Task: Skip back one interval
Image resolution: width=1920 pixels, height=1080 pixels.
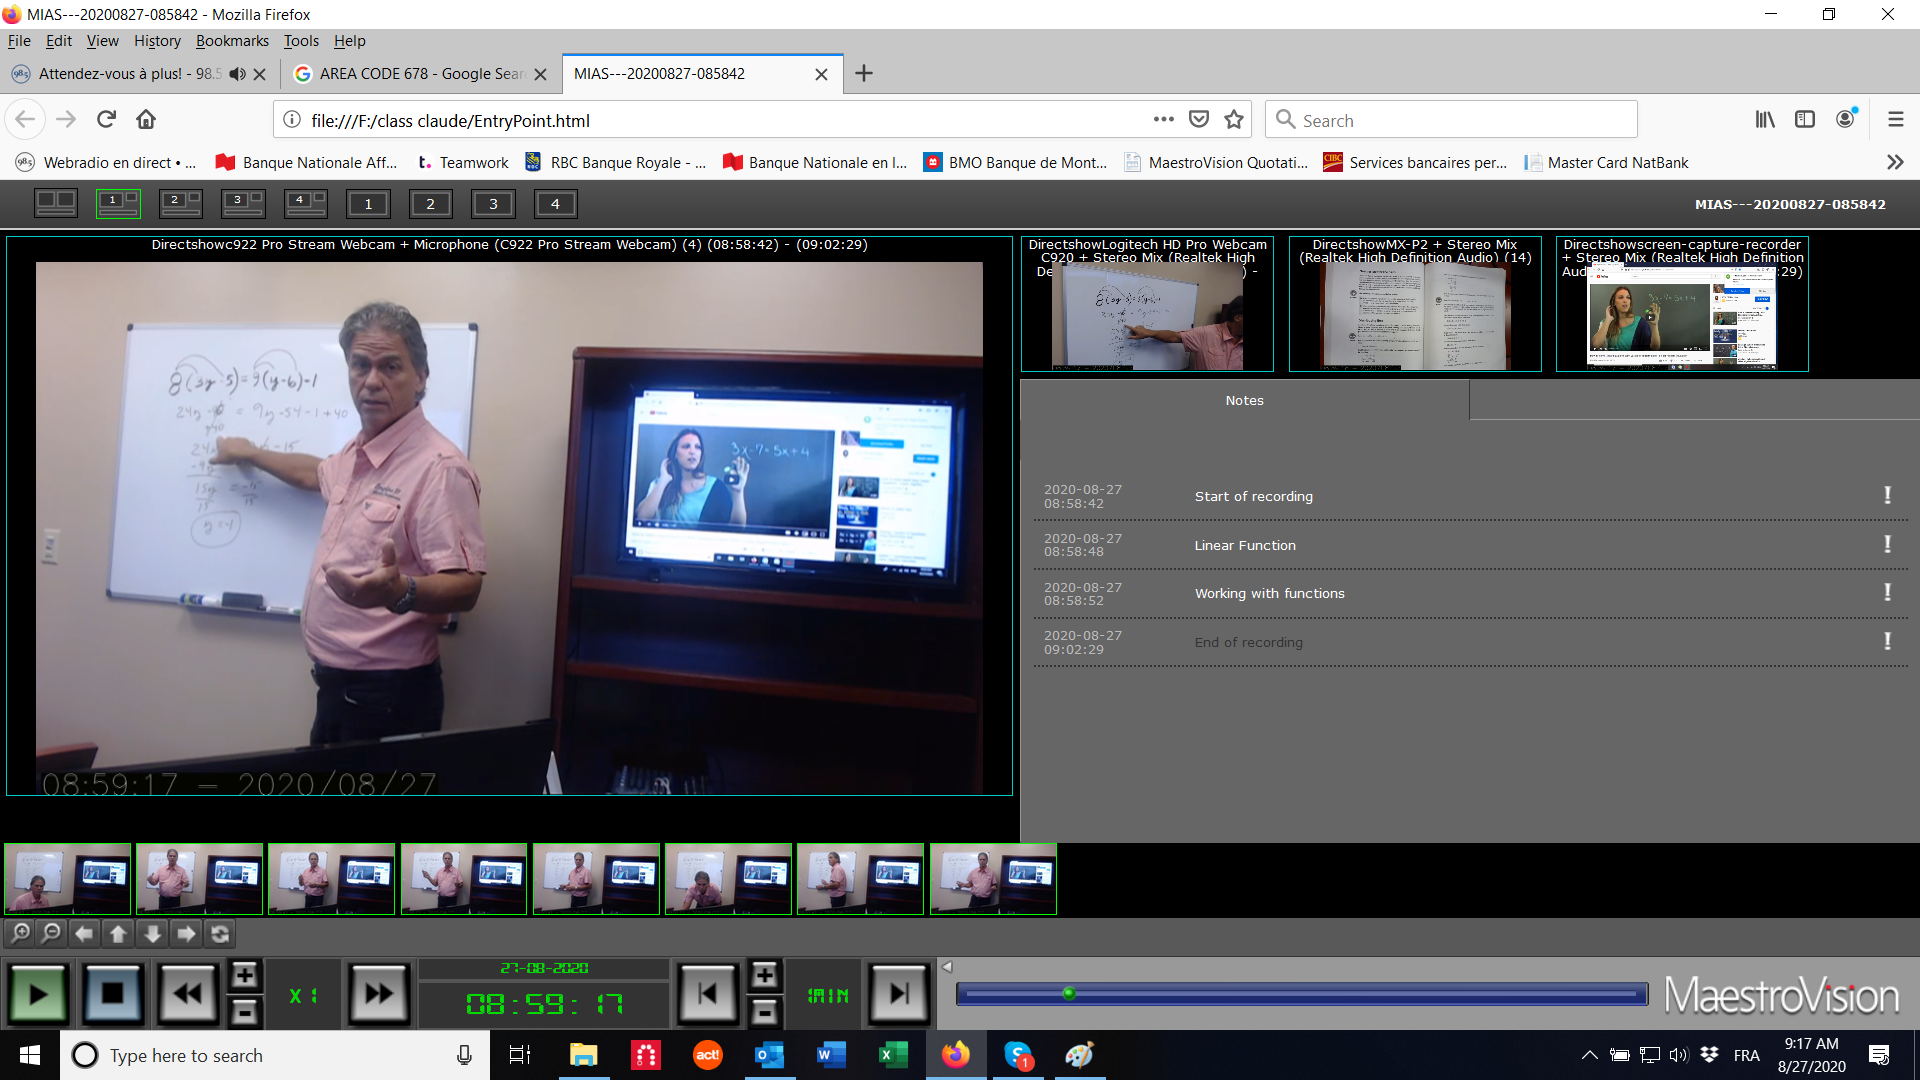Action: click(708, 994)
